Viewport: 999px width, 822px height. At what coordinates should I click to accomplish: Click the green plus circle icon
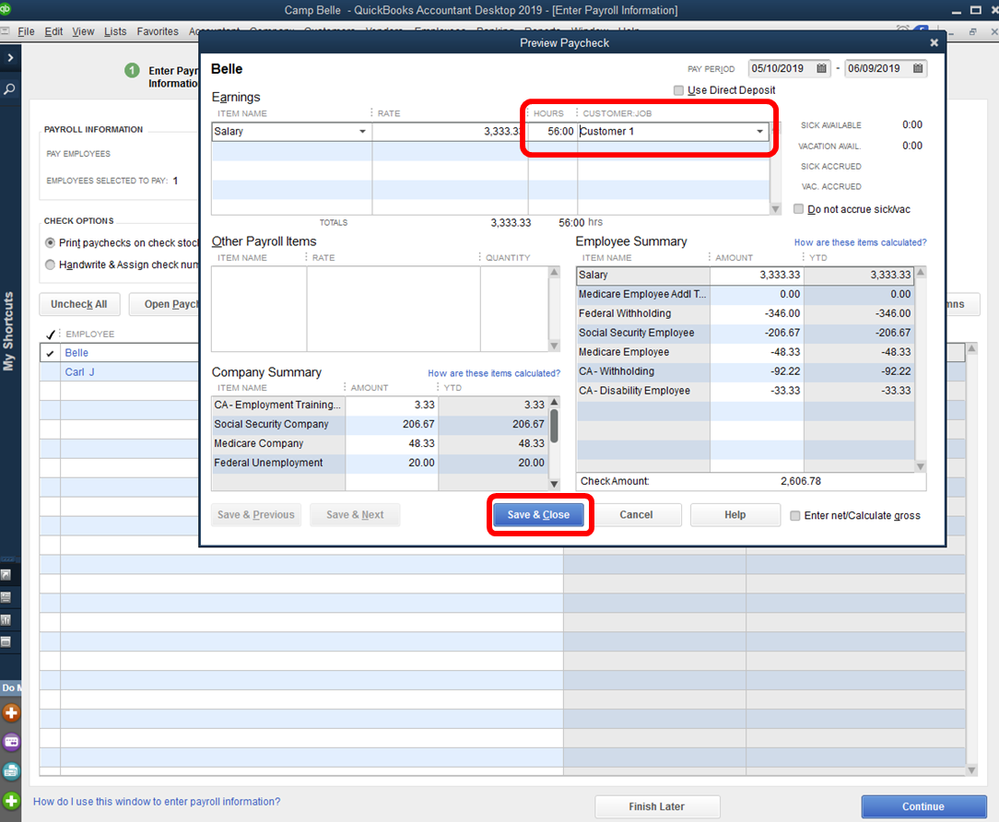11,800
